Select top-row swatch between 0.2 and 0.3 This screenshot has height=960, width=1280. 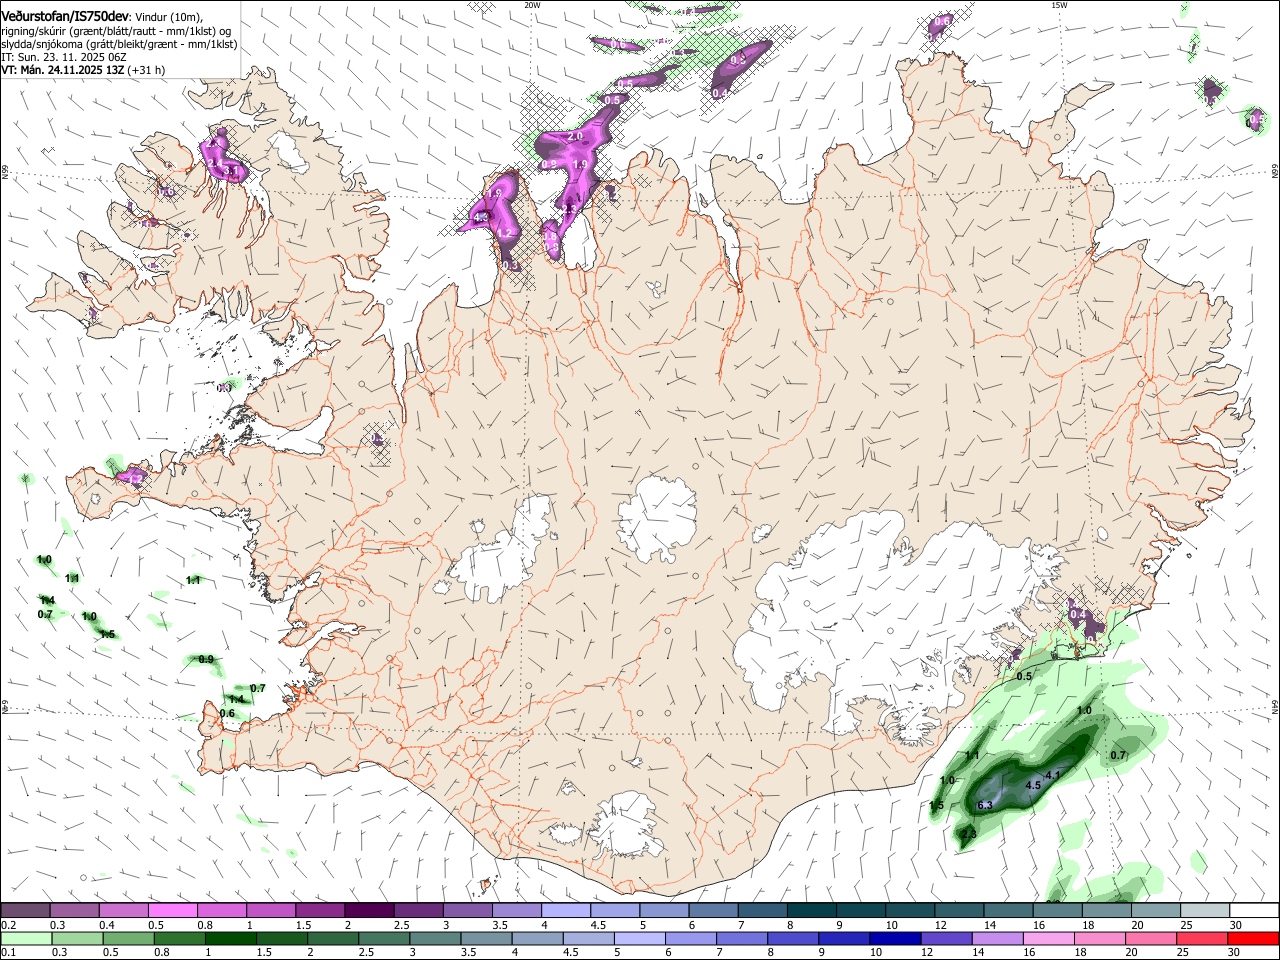25,910
